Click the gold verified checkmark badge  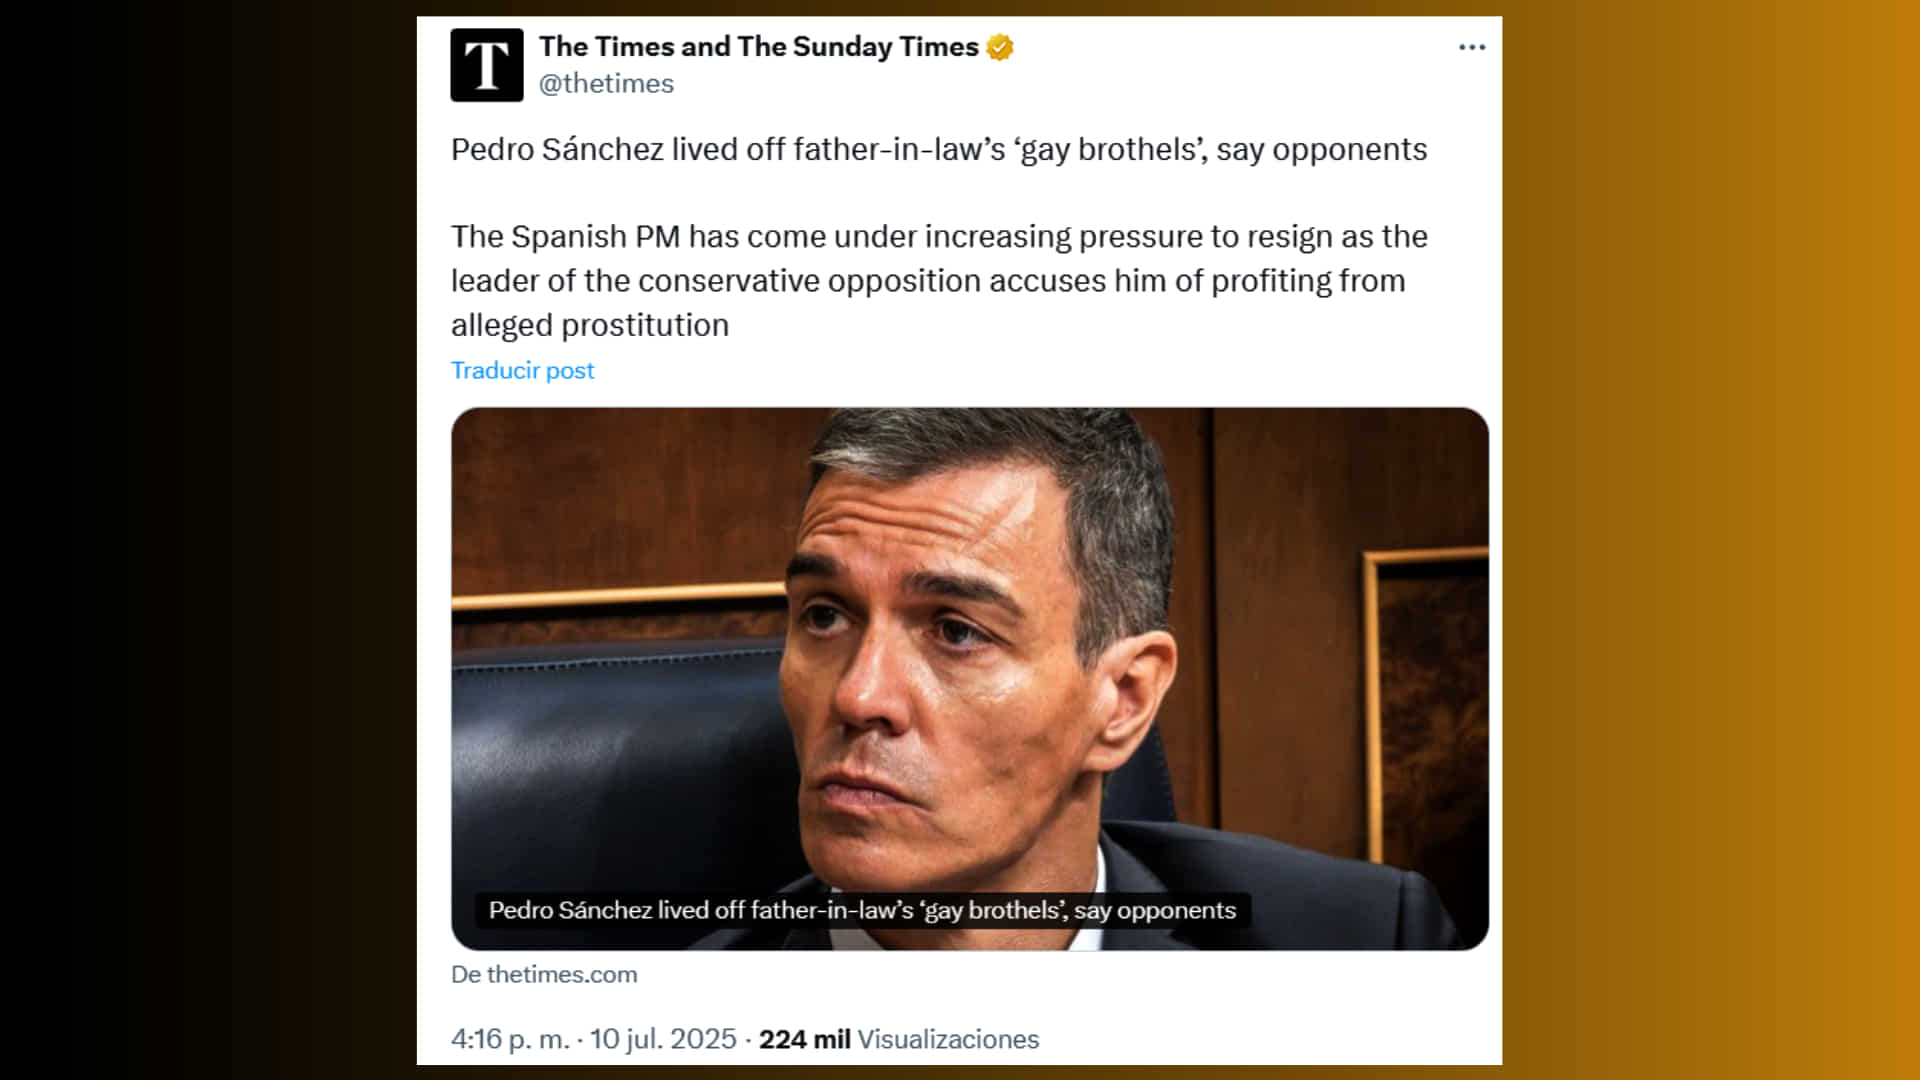click(x=1002, y=45)
